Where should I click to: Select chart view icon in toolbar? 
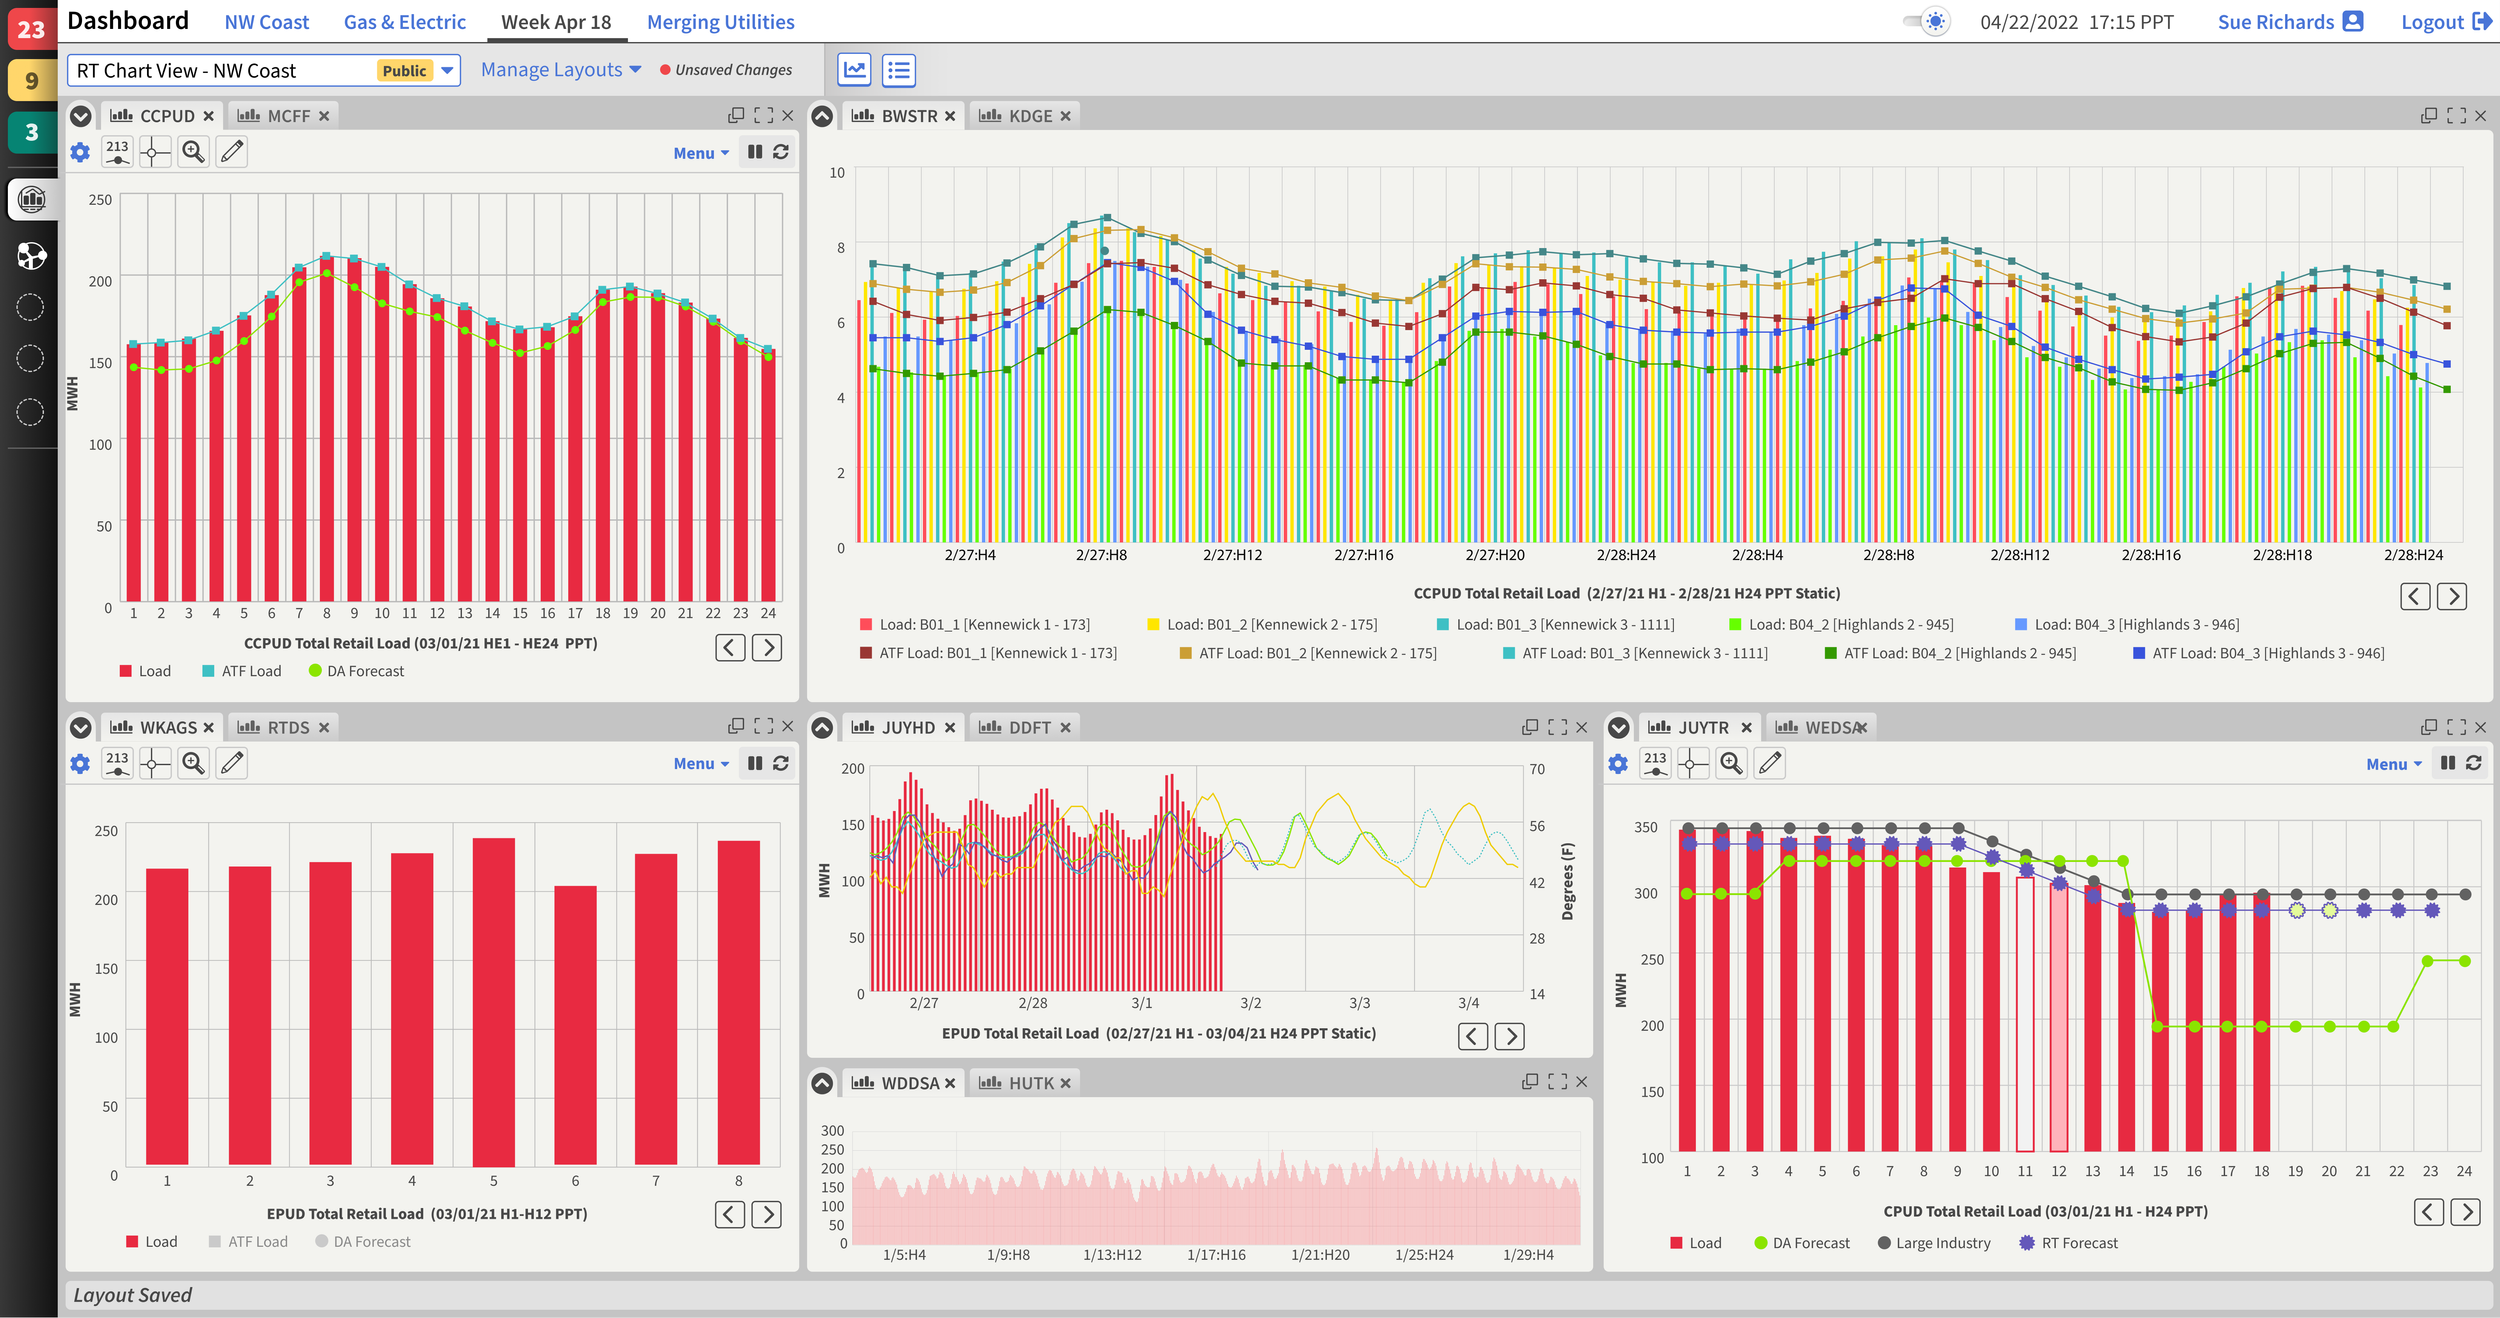[855, 70]
